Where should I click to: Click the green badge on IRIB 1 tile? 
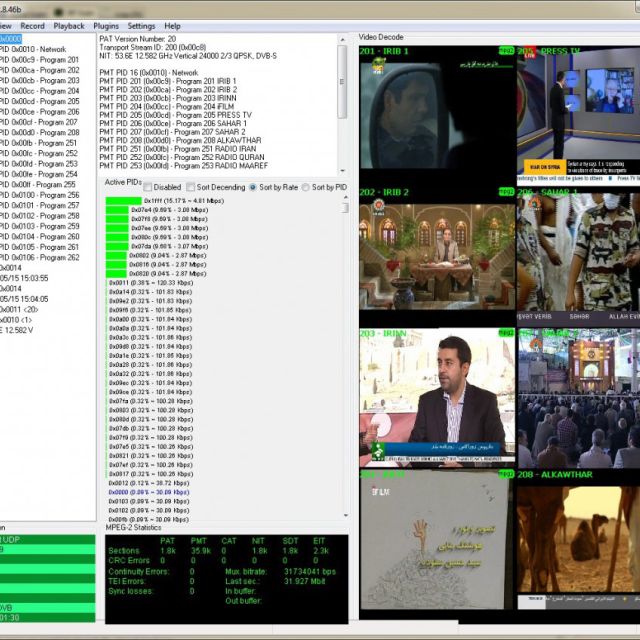[x=506, y=50]
